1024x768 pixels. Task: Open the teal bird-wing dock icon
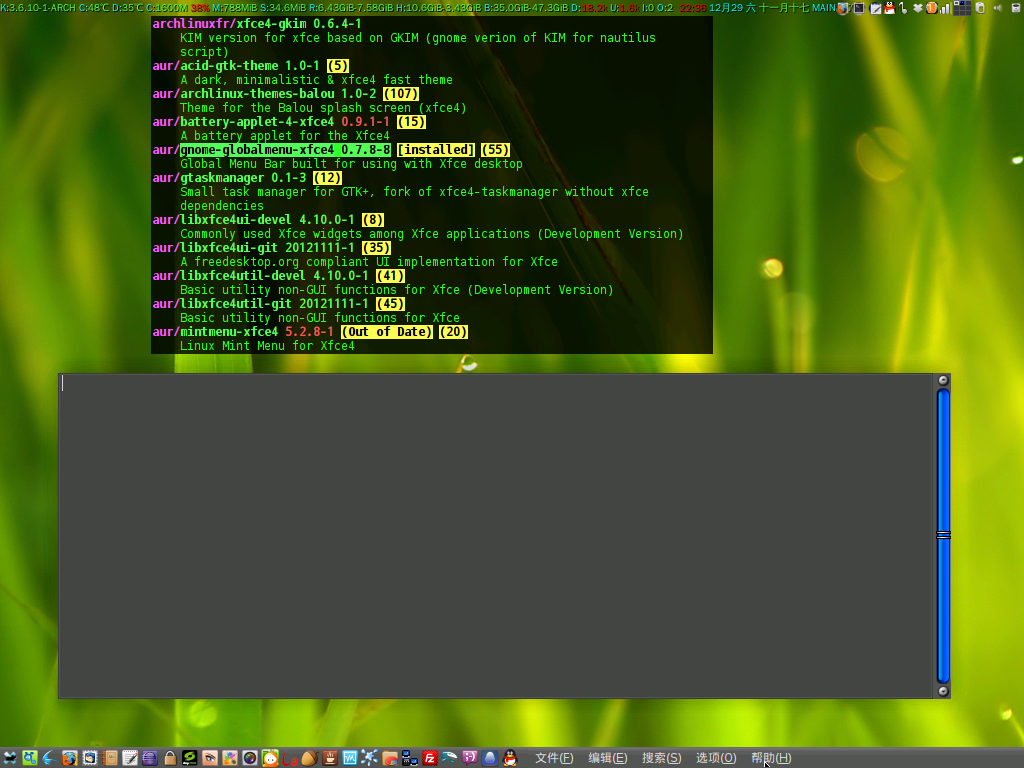coord(449,758)
